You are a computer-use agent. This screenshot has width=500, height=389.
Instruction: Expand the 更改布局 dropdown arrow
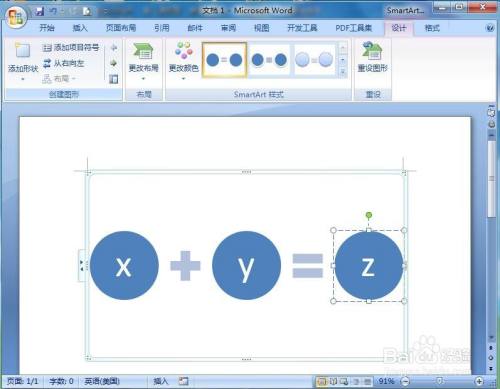click(143, 79)
